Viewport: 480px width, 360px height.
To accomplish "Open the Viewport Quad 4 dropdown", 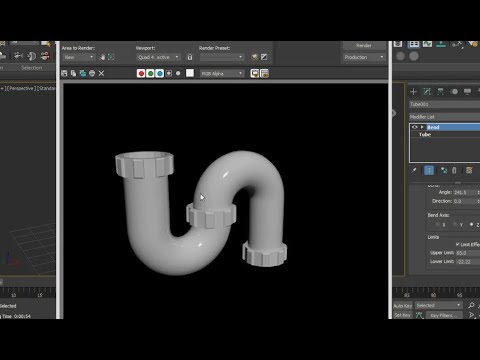I will pos(159,57).
